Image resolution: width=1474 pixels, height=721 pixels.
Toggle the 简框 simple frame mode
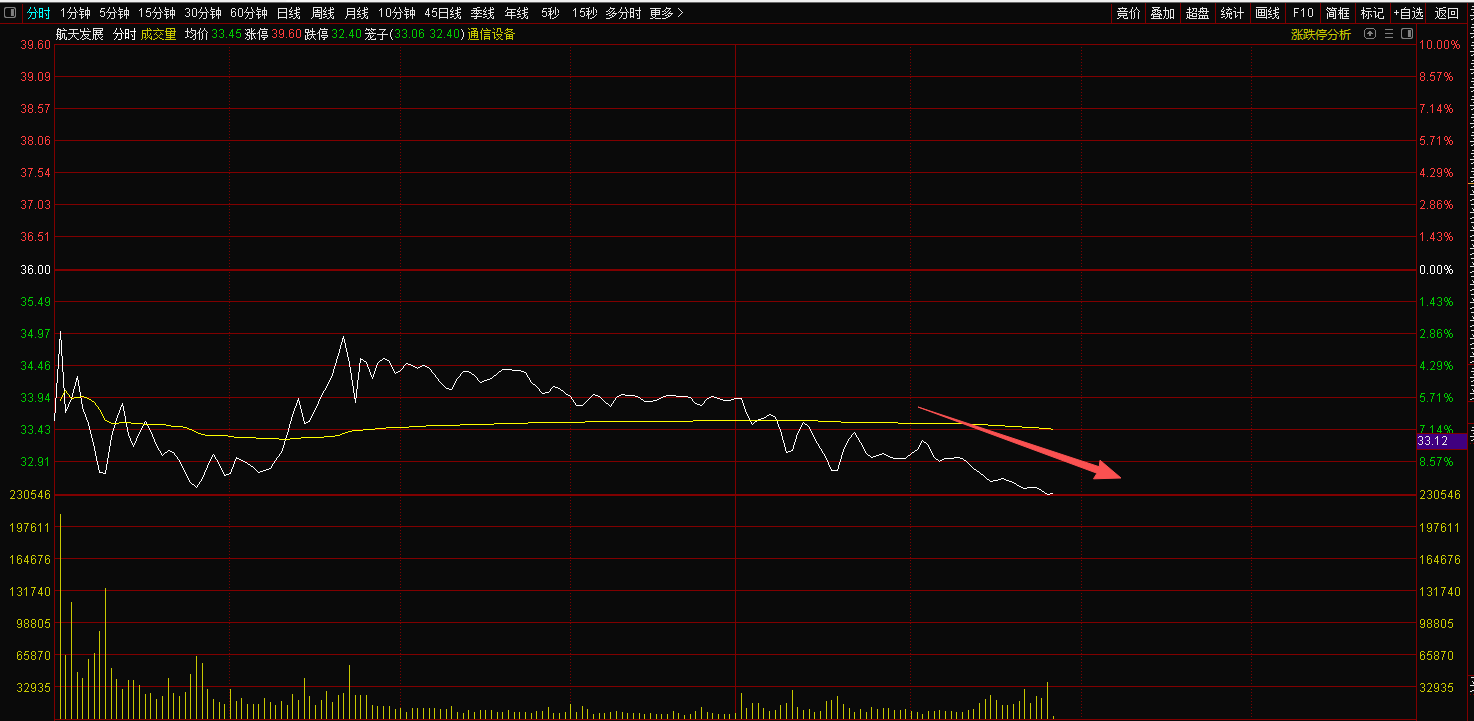click(x=1337, y=13)
